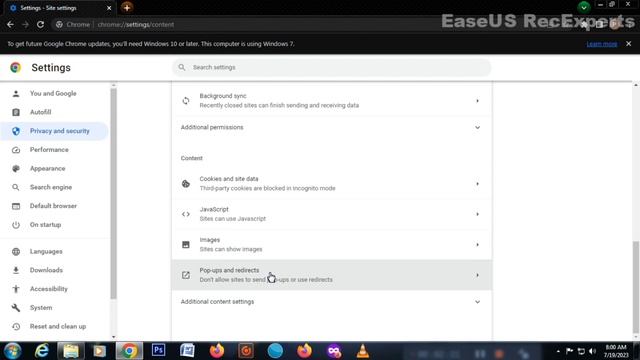Click the Accessibility figure icon
Viewport: 640px width, 360px height.
point(16,289)
